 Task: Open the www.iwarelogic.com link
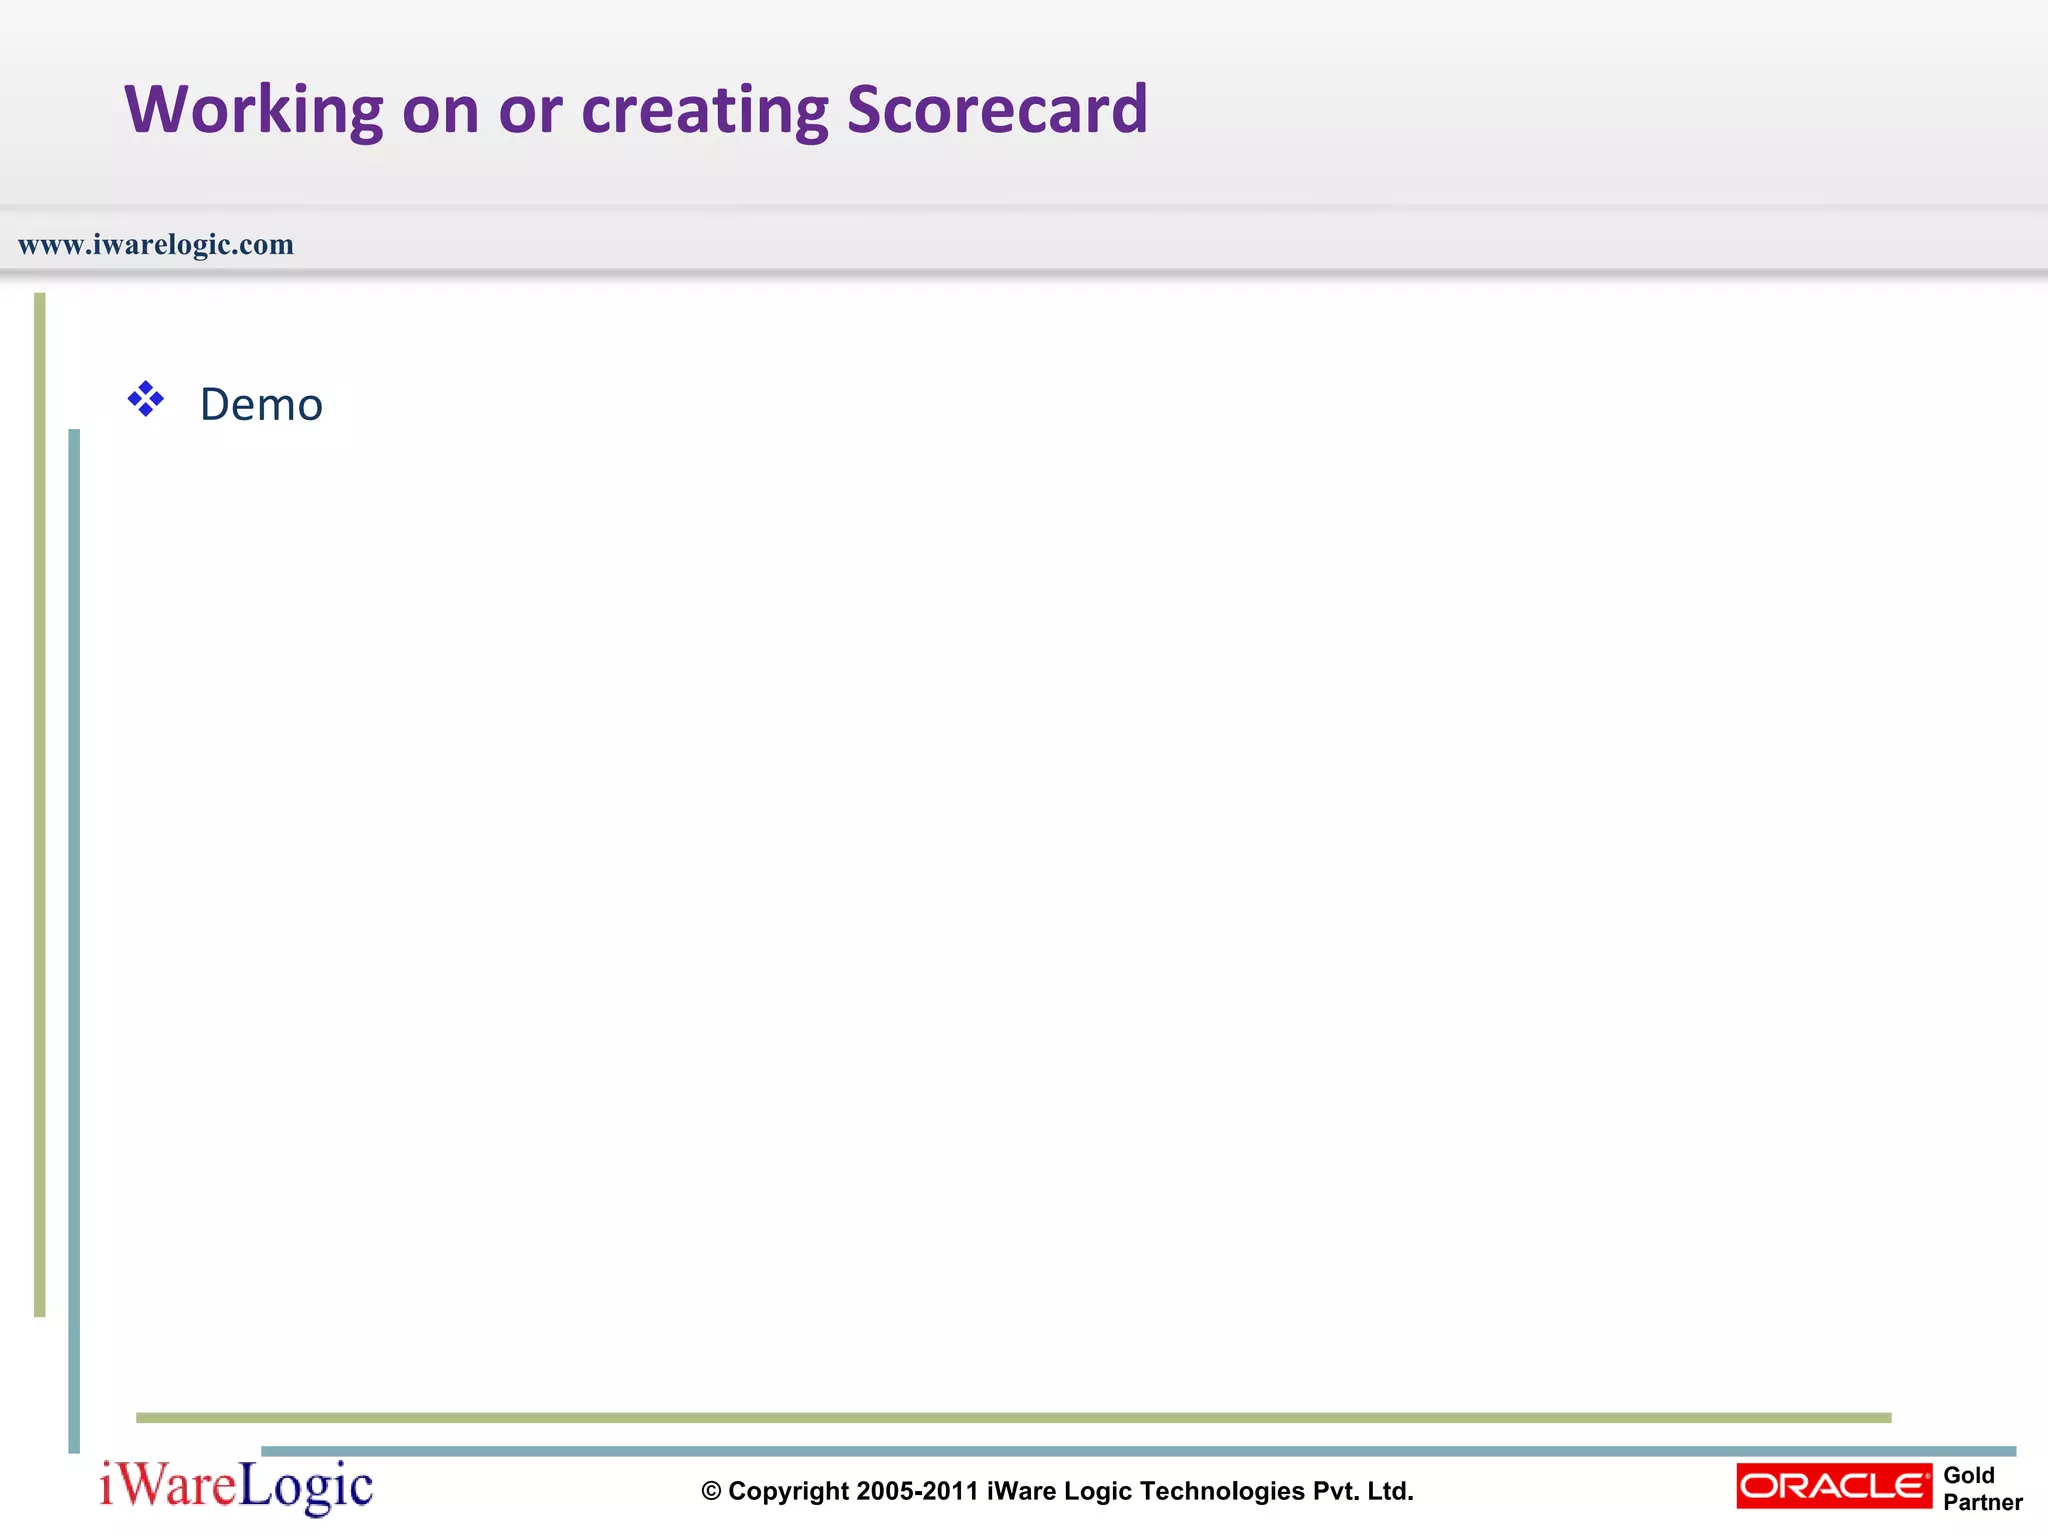click(x=156, y=245)
